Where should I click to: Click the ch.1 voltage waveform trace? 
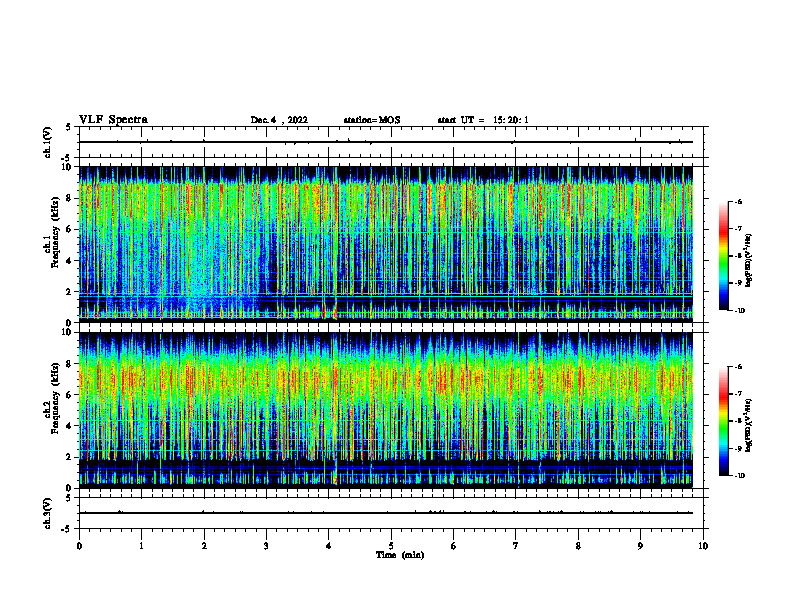point(386,142)
